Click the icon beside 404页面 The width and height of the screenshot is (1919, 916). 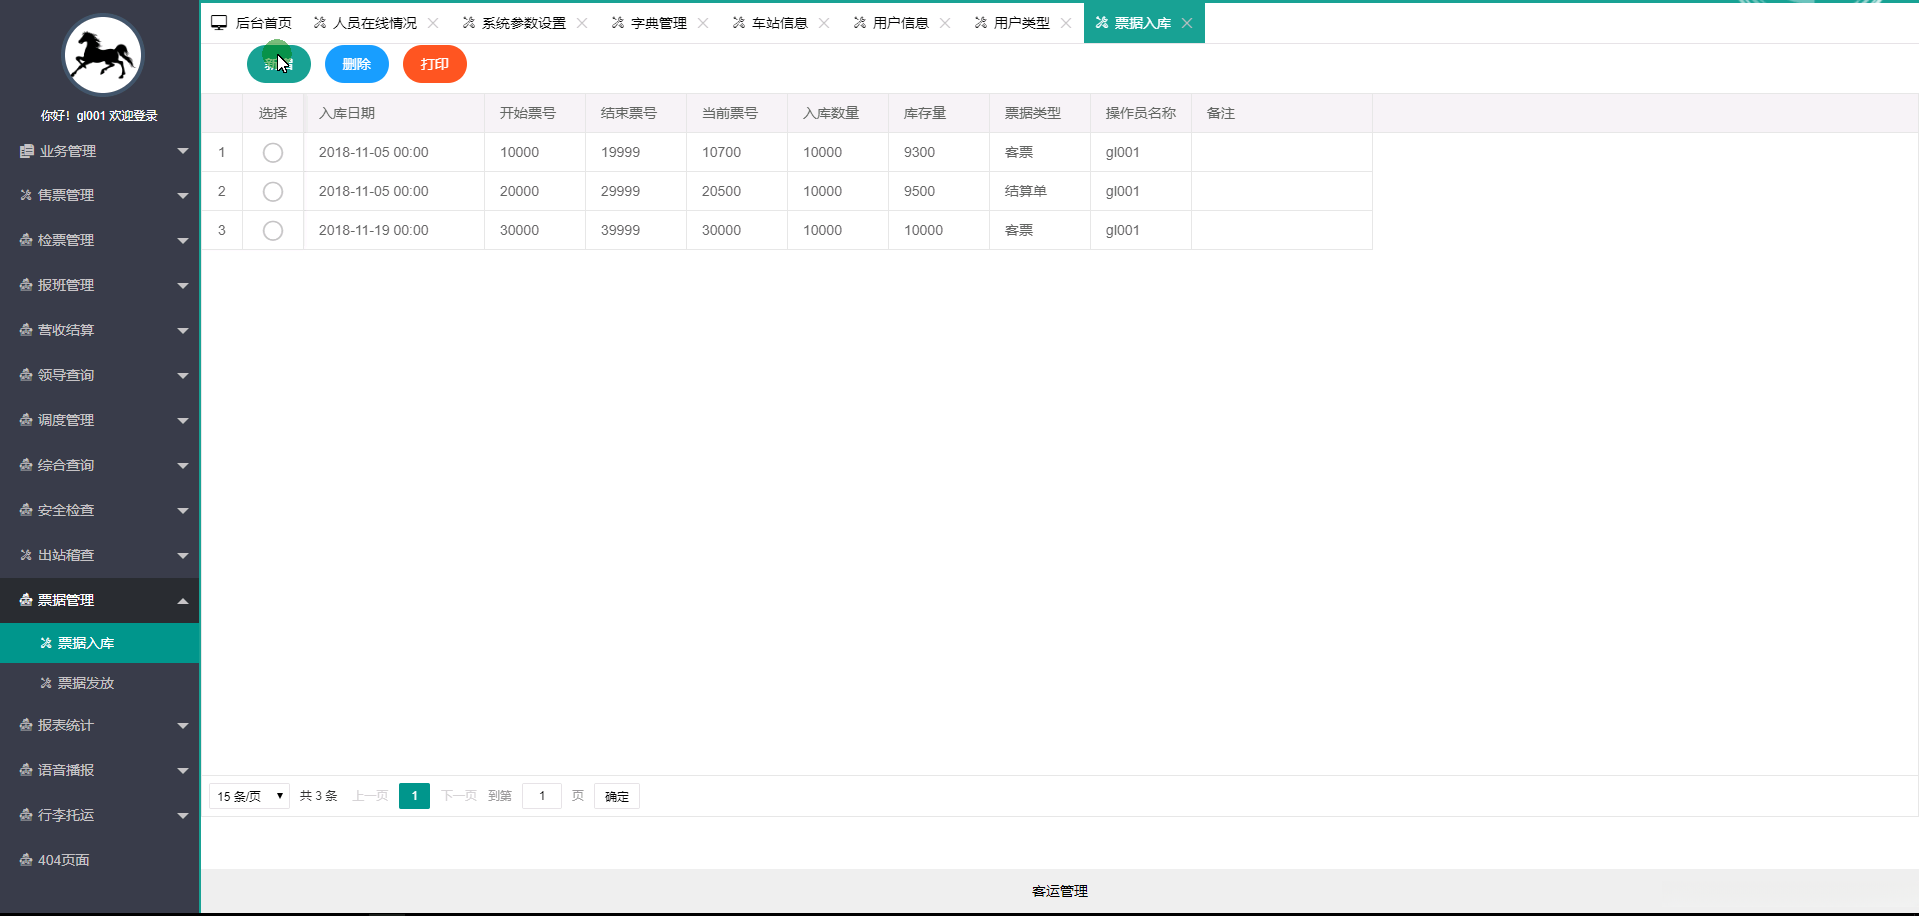tap(26, 860)
